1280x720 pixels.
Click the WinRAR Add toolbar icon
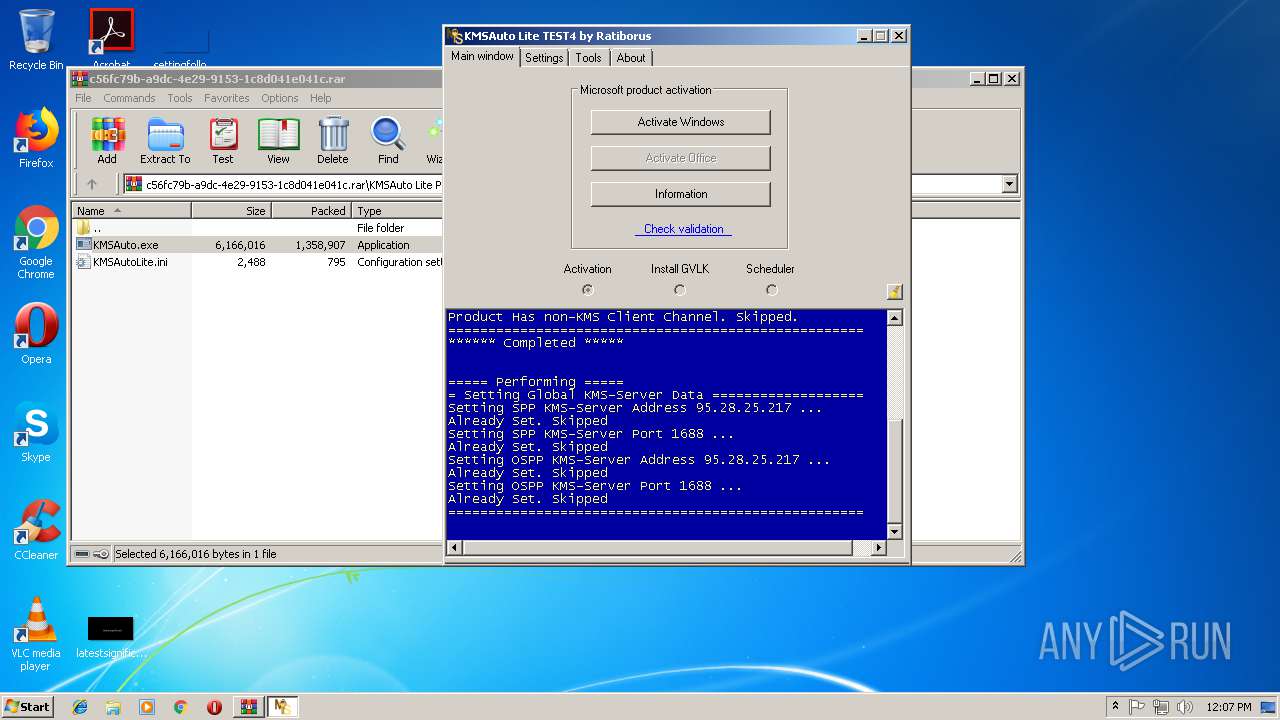107,140
